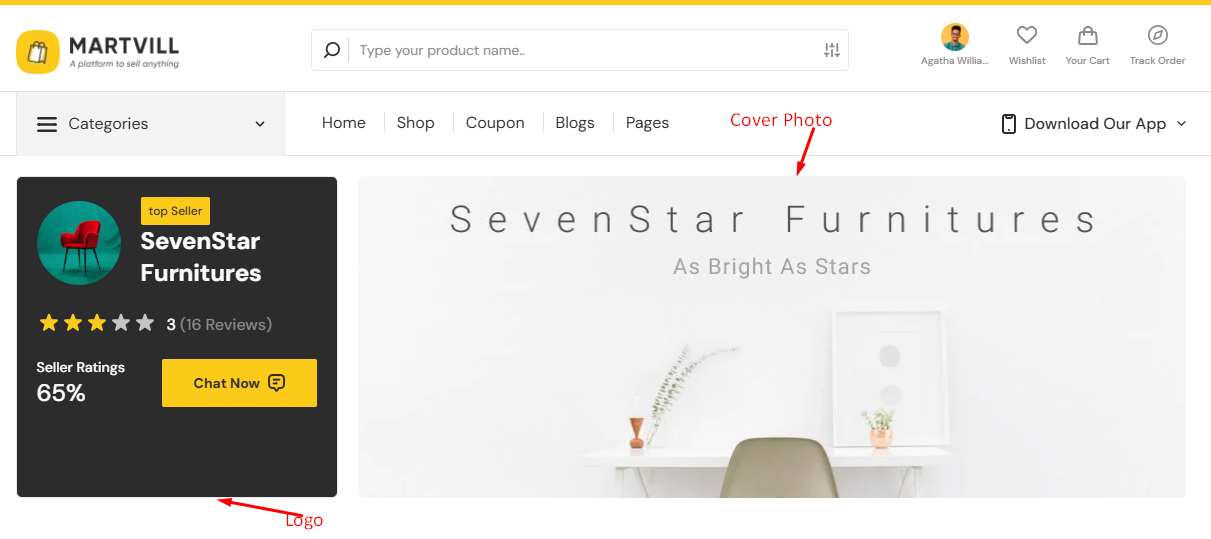Expand the Categories dropdown chevron
The image size is (1211, 539).
click(x=260, y=124)
